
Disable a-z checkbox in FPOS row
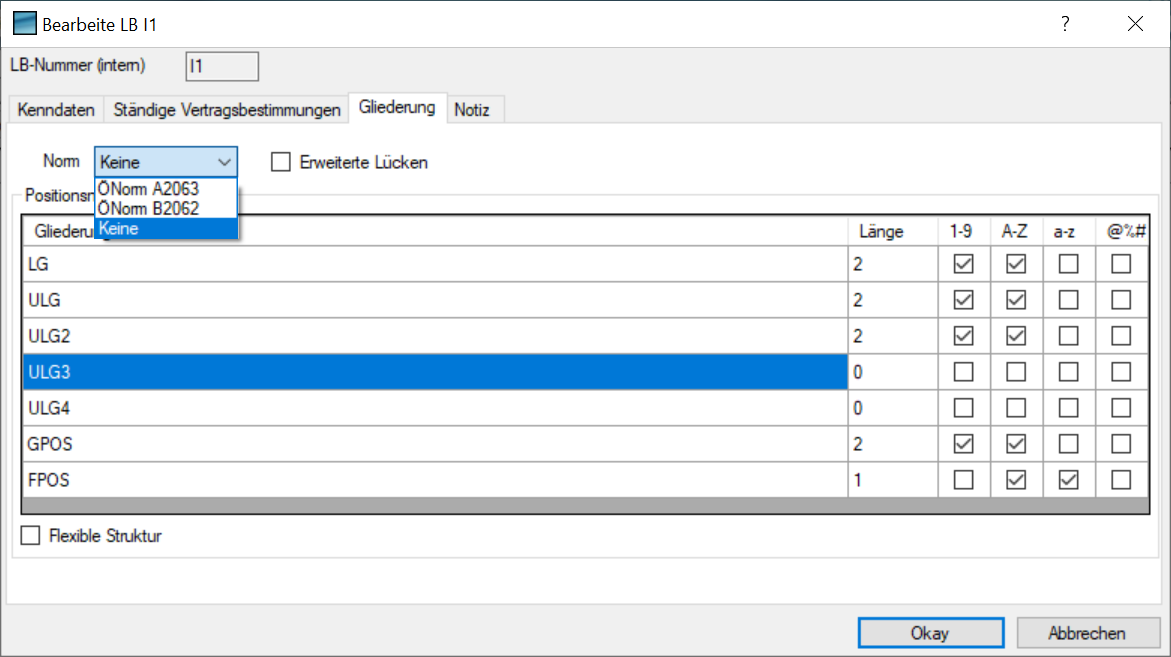1068,480
